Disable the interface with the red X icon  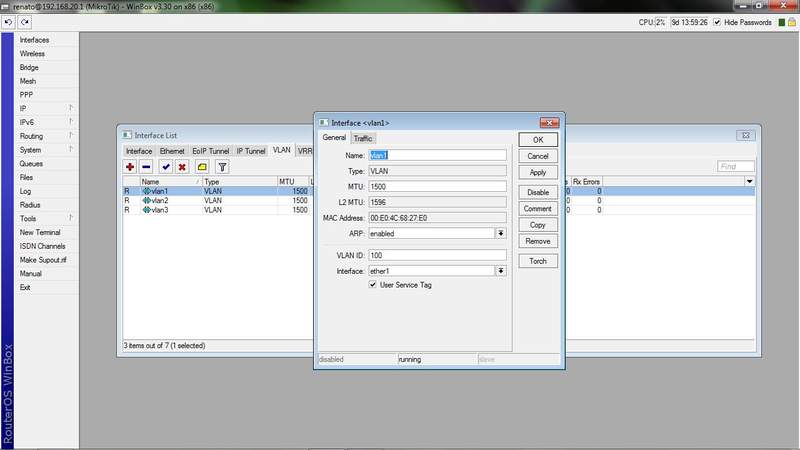[182, 167]
